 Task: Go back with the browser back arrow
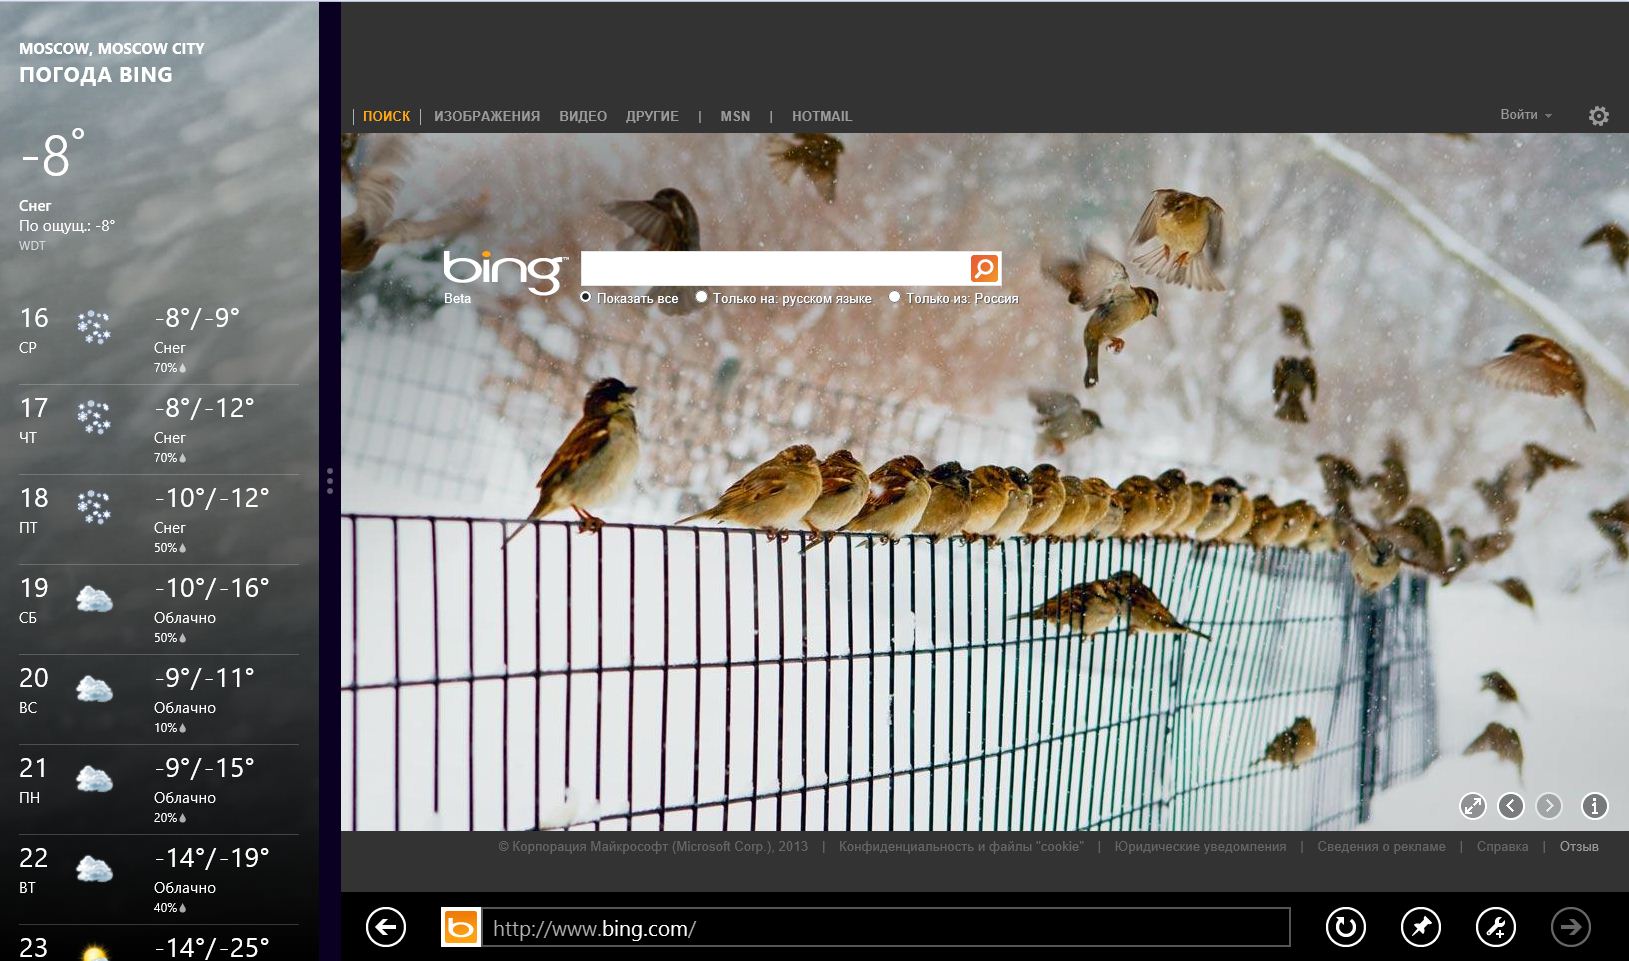[386, 927]
